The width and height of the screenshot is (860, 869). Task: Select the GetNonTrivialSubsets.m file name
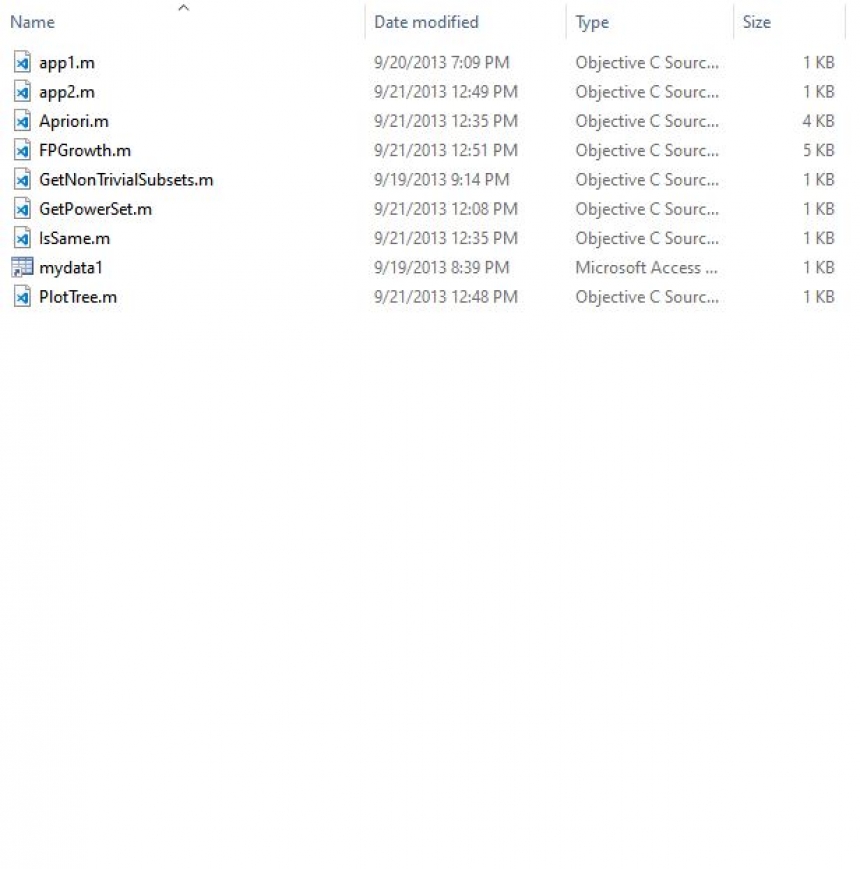(x=126, y=180)
